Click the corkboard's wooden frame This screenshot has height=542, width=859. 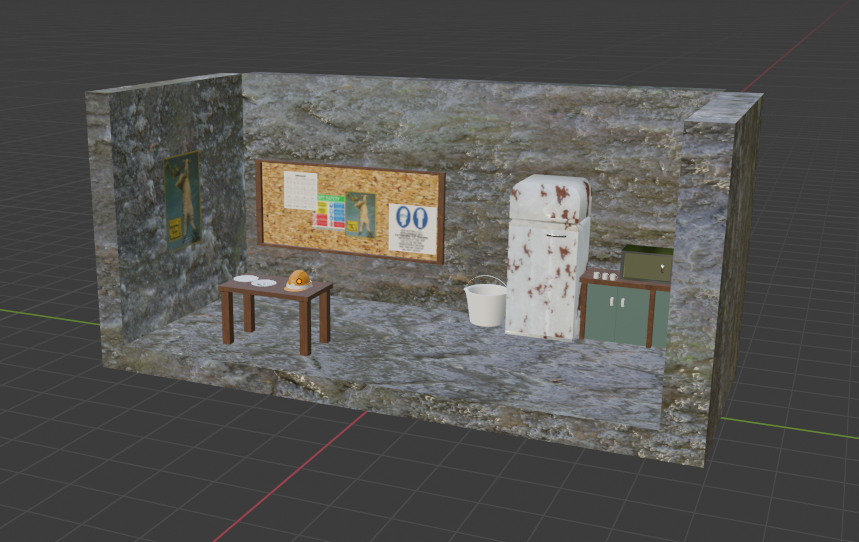tap(349, 165)
